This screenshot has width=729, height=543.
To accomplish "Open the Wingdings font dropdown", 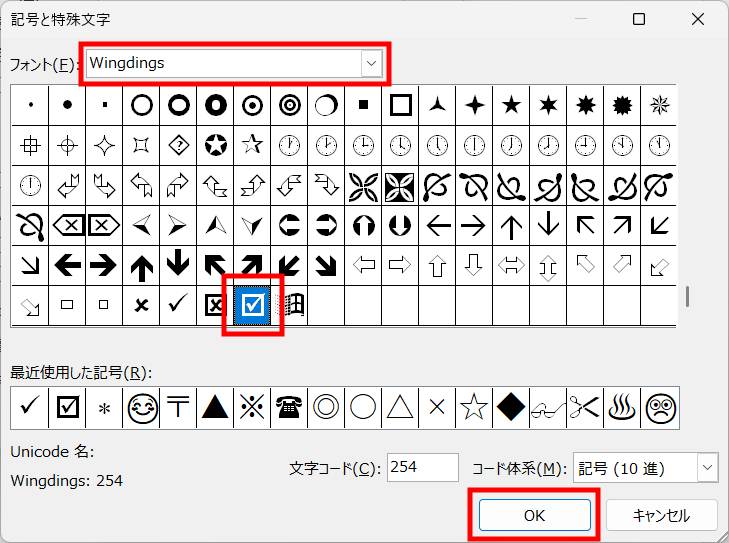I will click(371, 63).
